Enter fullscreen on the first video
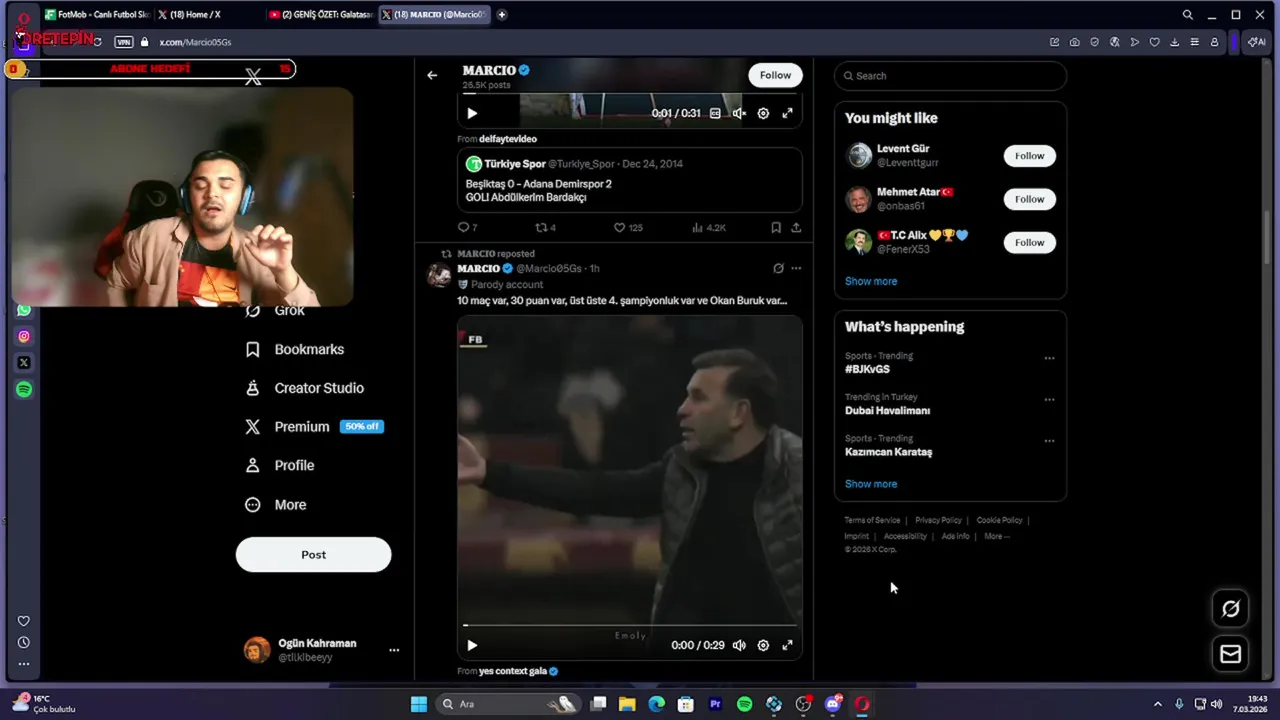 coord(787,113)
